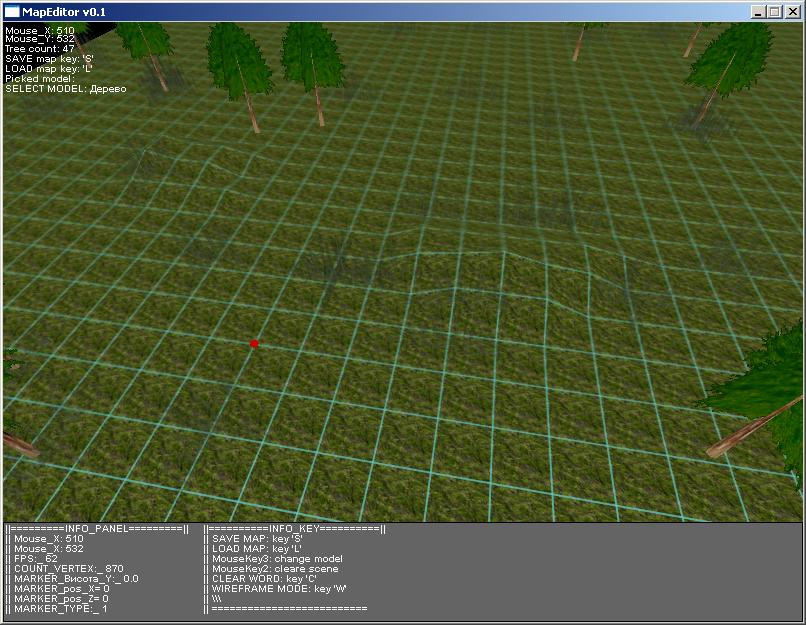This screenshot has width=806, height=625.
Task: Click the MARKER_TYPE line in info panel
Action: pos(58,608)
